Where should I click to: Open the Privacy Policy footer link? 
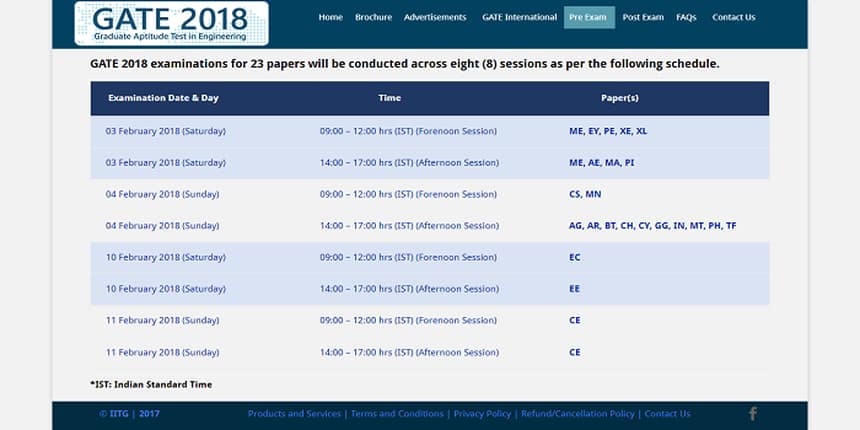coord(482,414)
